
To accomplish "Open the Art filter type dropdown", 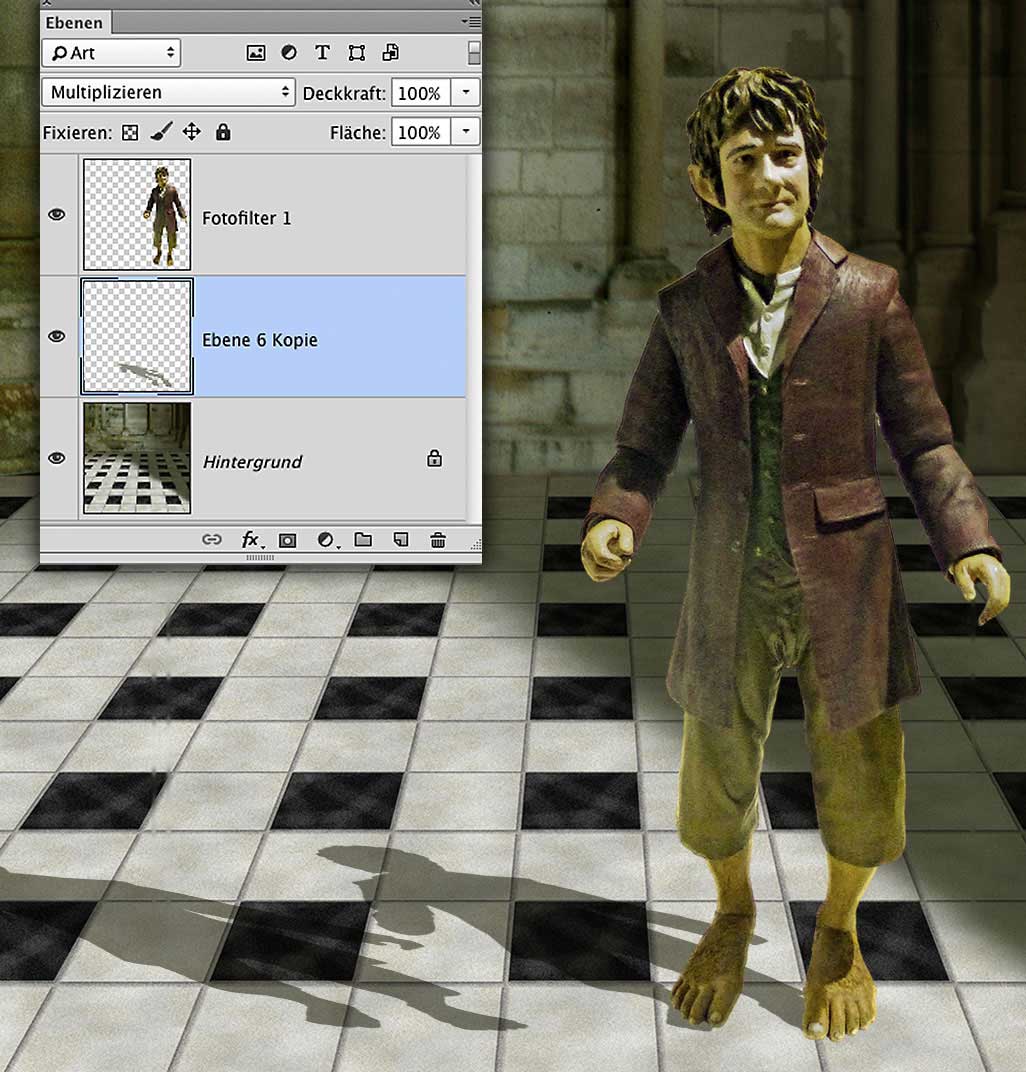I will (x=111, y=53).
